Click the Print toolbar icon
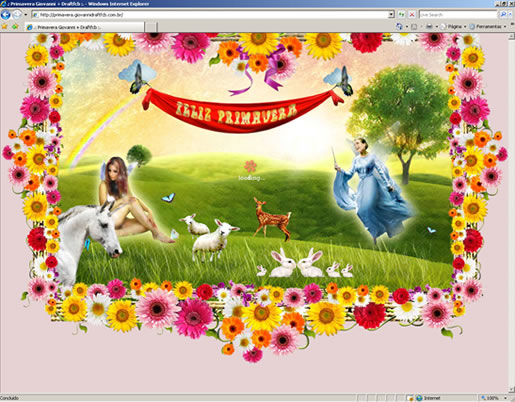The image size is (515, 402). 430,26
